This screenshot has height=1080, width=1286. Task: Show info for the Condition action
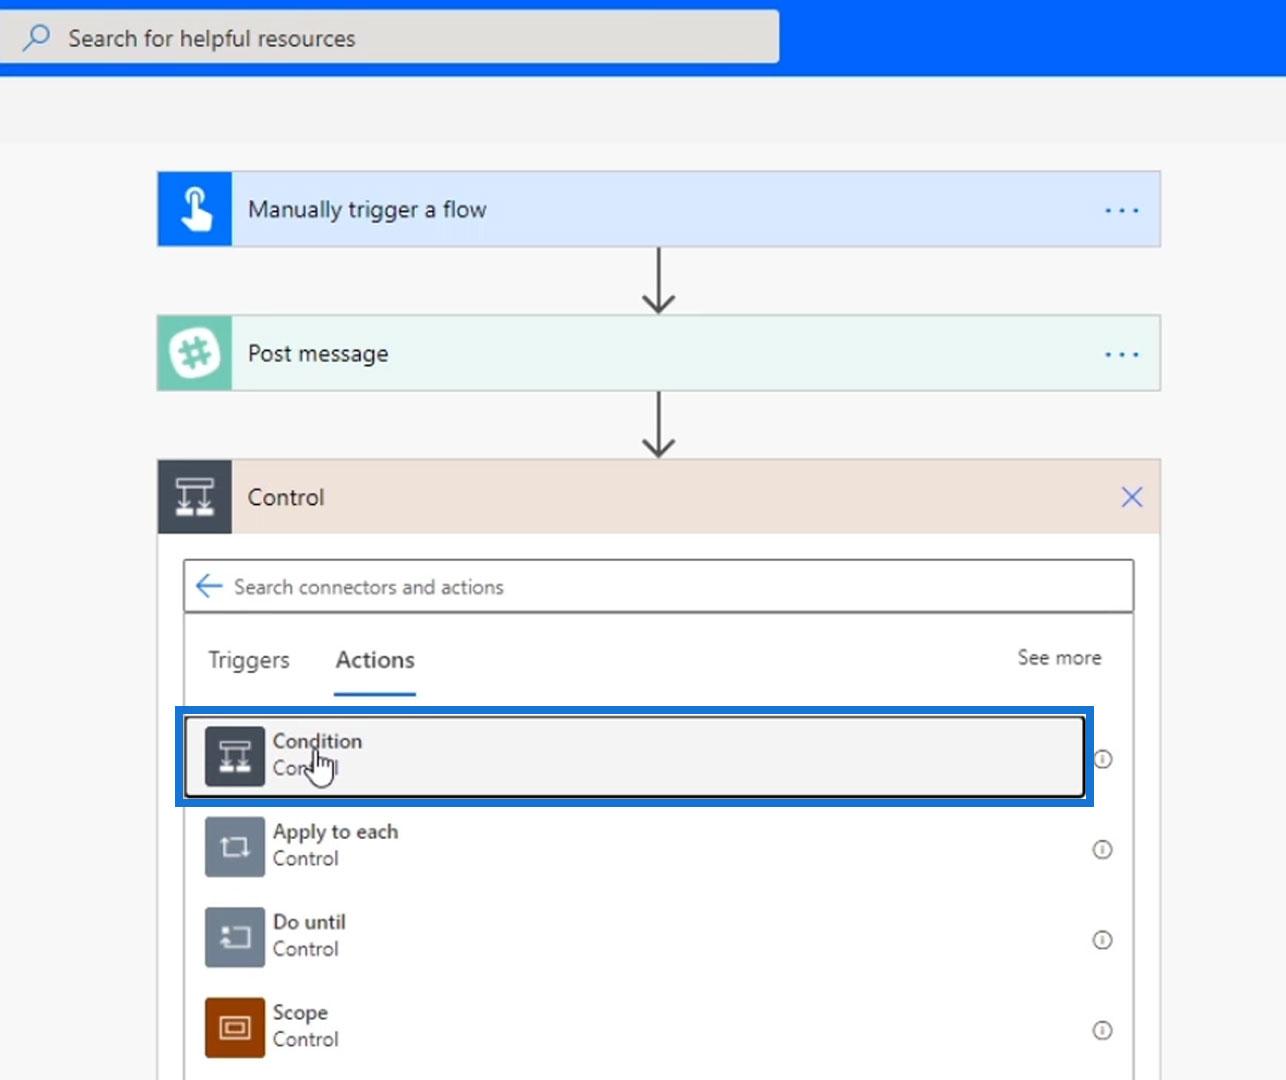(x=1102, y=759)
